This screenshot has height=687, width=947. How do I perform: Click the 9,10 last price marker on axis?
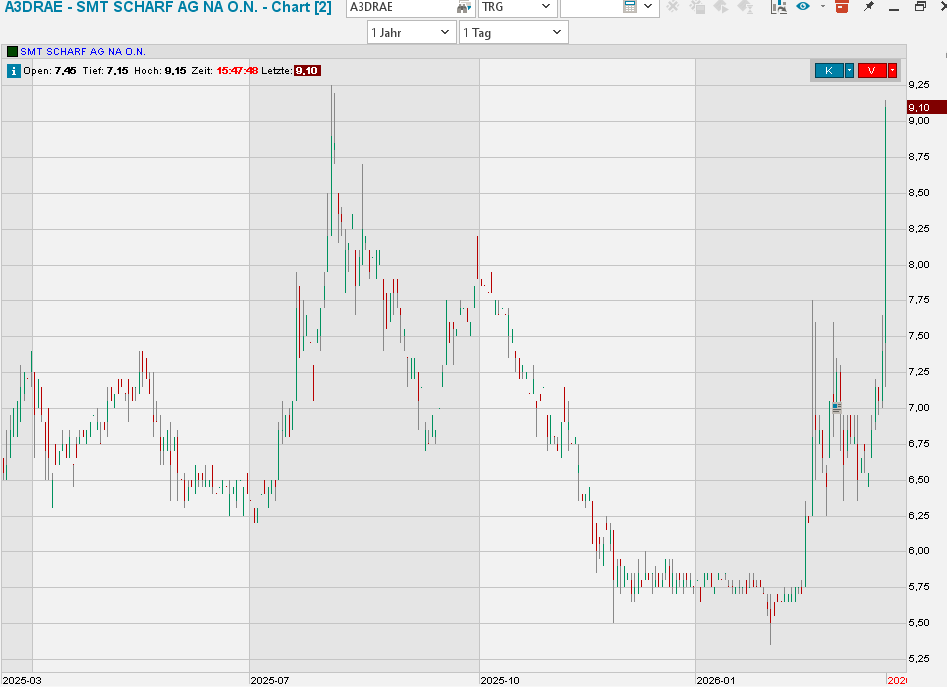[926, 107]
